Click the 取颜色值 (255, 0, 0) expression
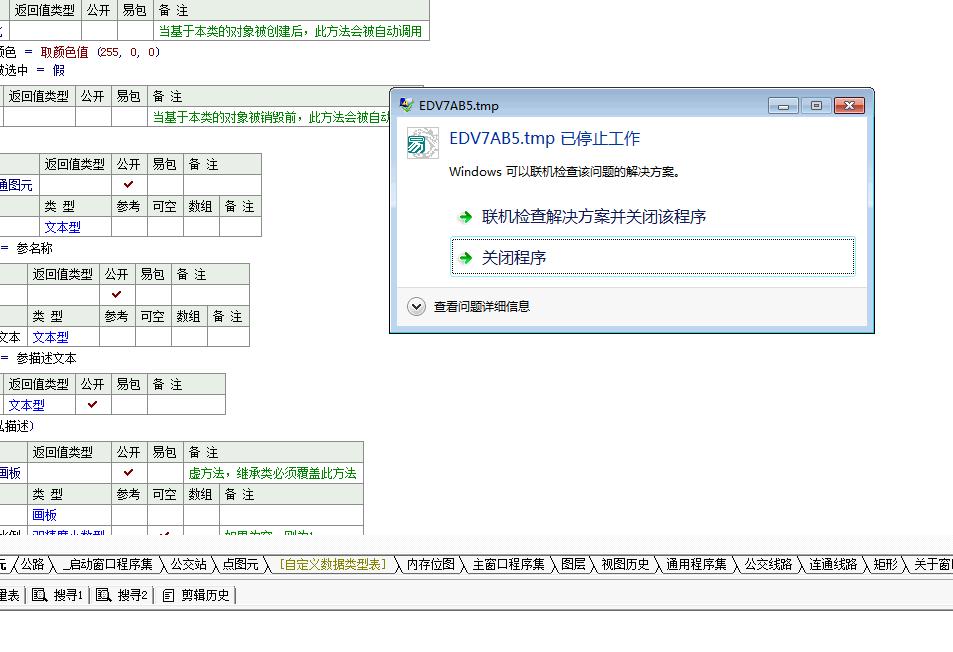The width and height of the screenshot is (953, 652). (100, 52)
